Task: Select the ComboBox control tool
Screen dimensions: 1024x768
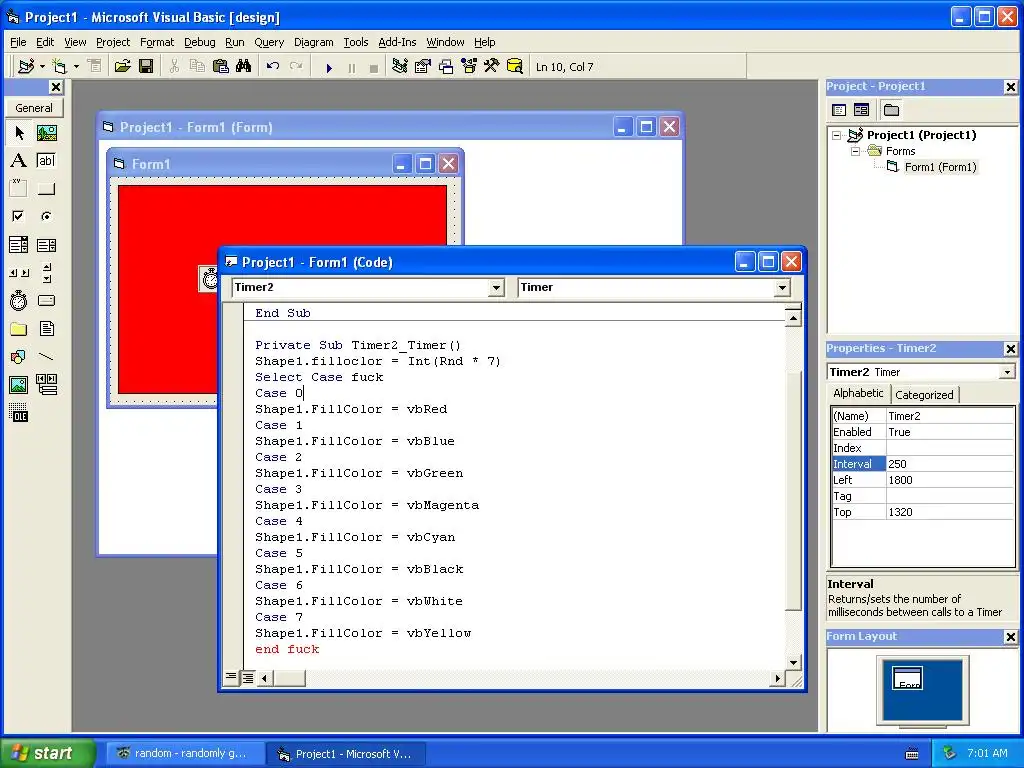Action: (19, 245)
